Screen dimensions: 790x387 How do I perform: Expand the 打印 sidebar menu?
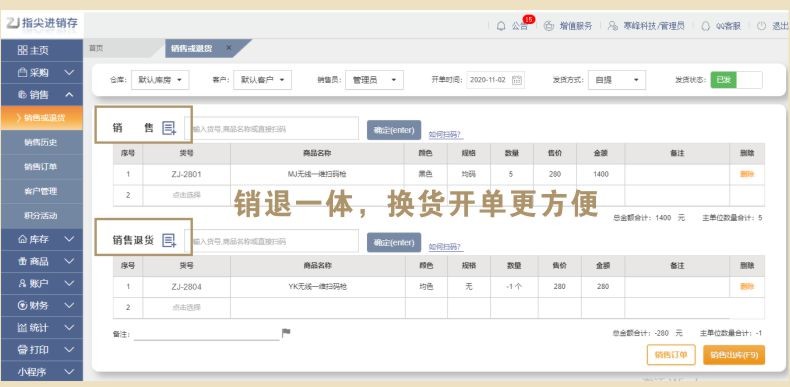pyautogui.click(x=42, y=350)
